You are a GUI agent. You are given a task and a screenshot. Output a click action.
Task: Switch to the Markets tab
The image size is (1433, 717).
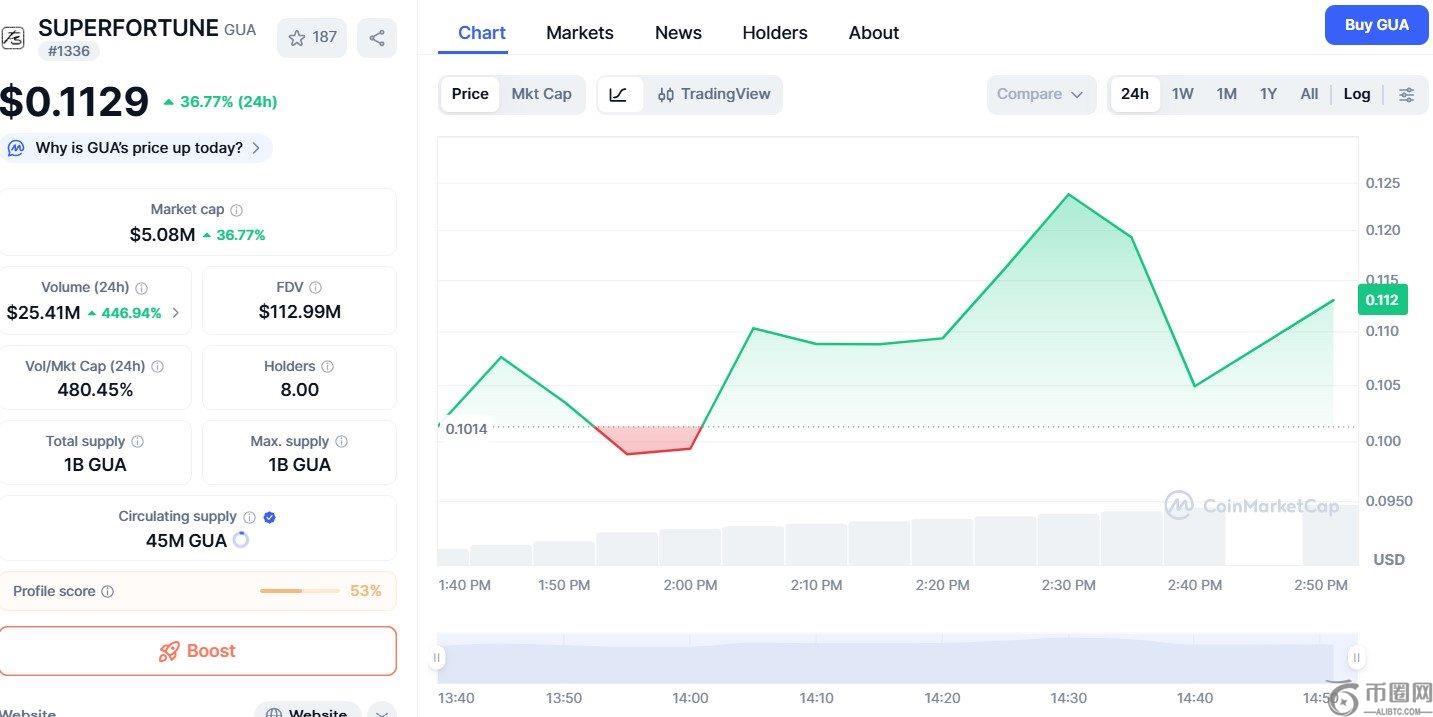pos(579,33)
